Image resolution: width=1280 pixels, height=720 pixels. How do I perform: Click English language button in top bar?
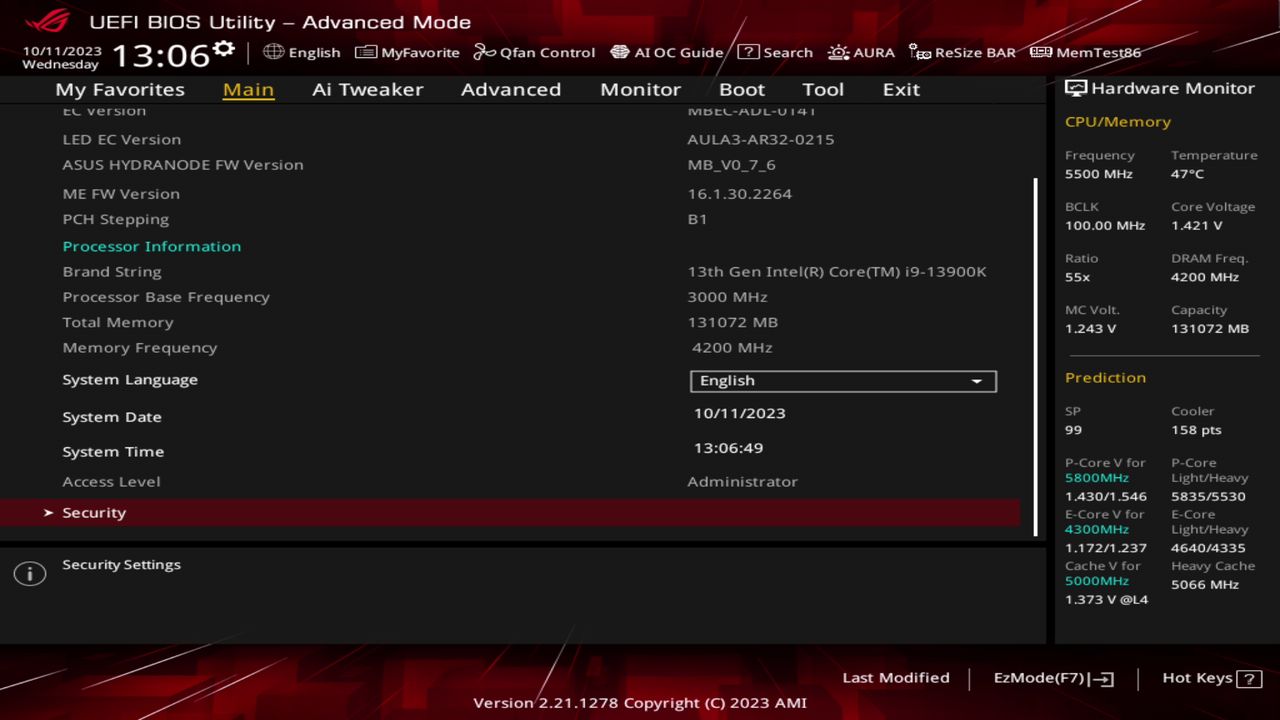(302, 52)
